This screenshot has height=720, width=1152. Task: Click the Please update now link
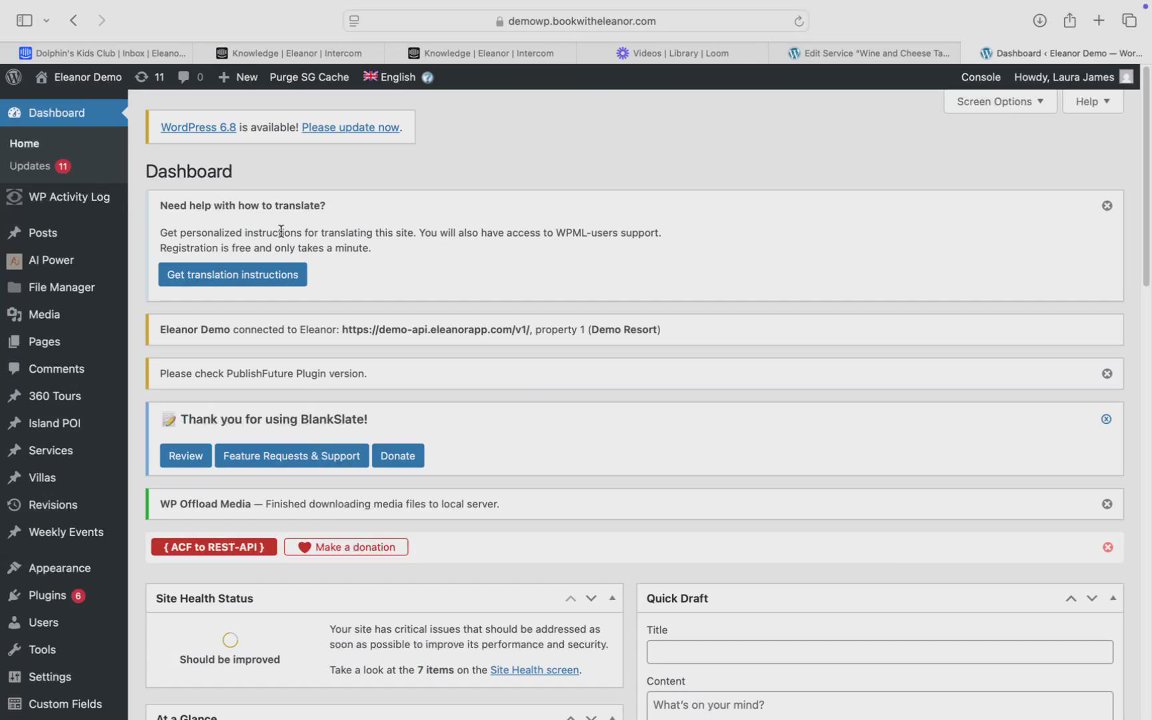click(350, 127)
